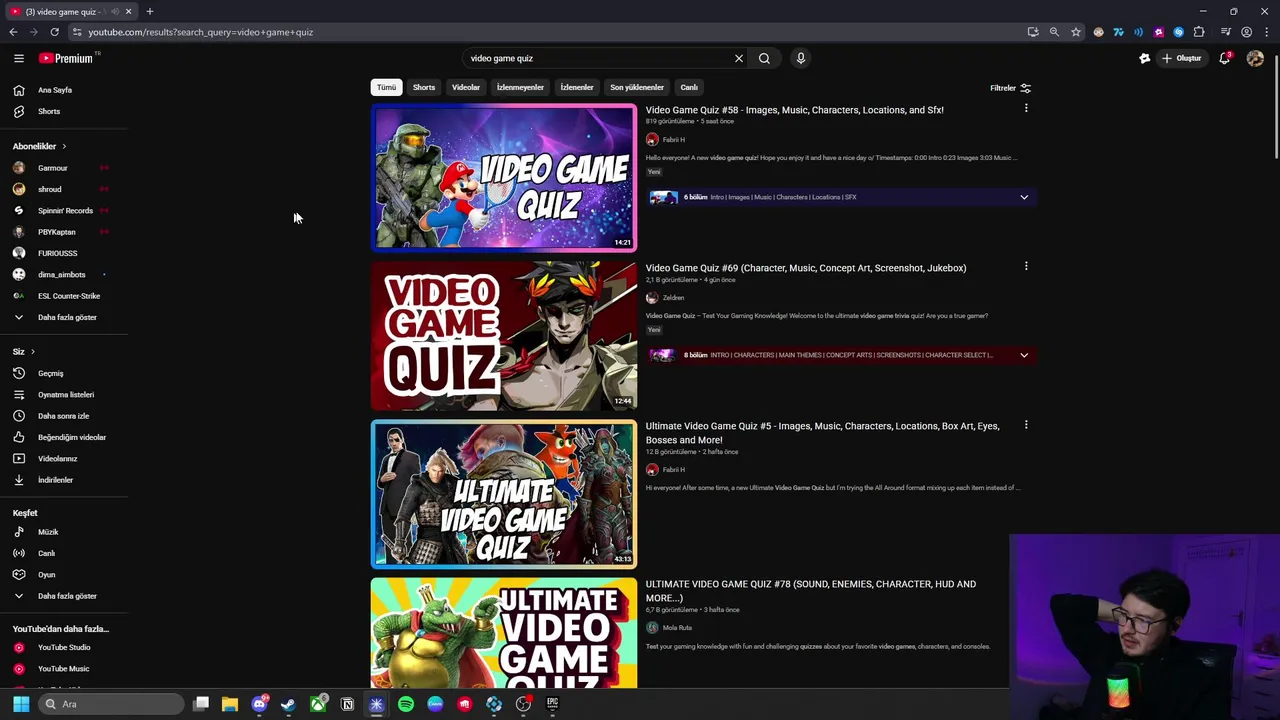Play Video Game Quiz #69 thumbnail

point(503,336)
